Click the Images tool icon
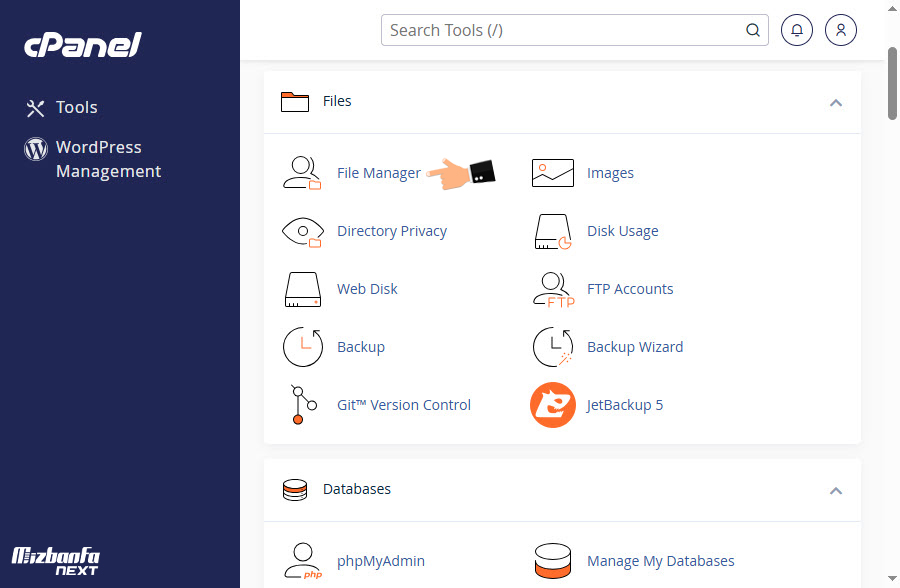The height and width of the screenshot is (588, 900). [552, 173]
